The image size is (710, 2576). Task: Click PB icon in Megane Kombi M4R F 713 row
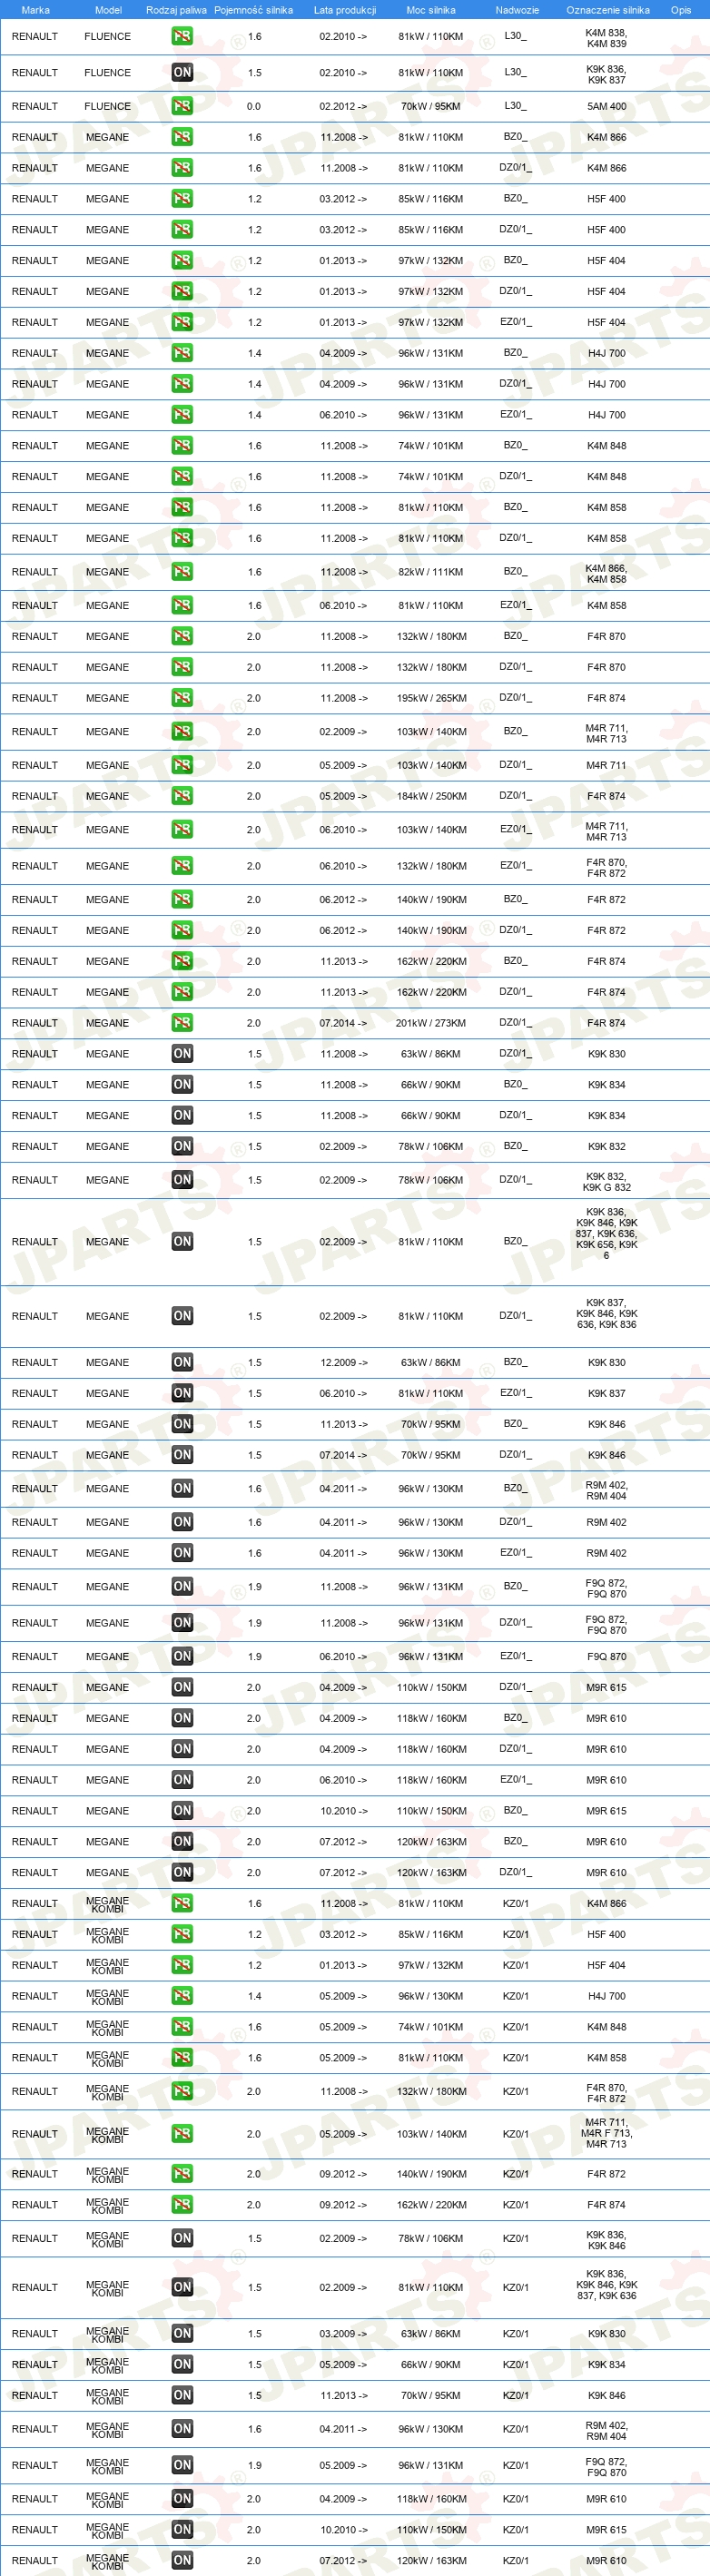(x=182, y=2134)
